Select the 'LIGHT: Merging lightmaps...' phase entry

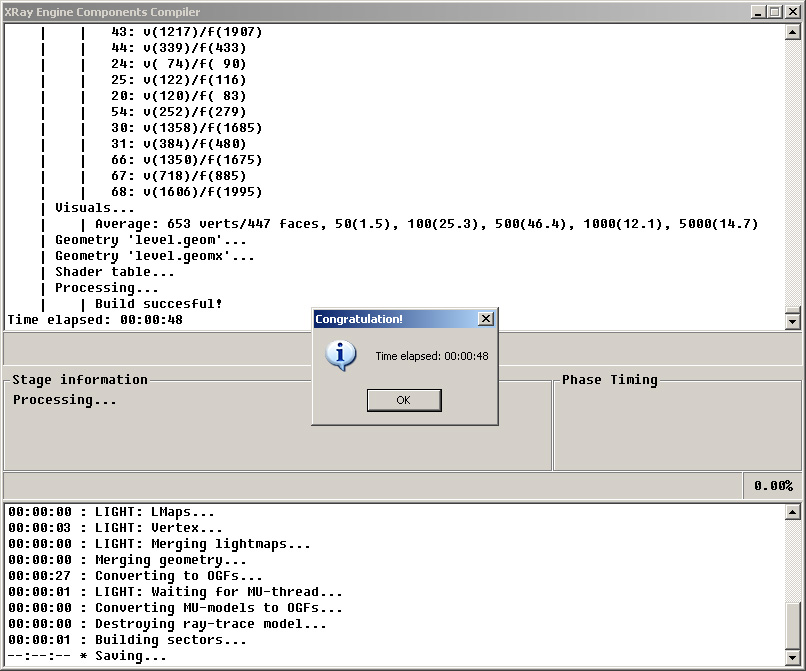tap(159, 544)
